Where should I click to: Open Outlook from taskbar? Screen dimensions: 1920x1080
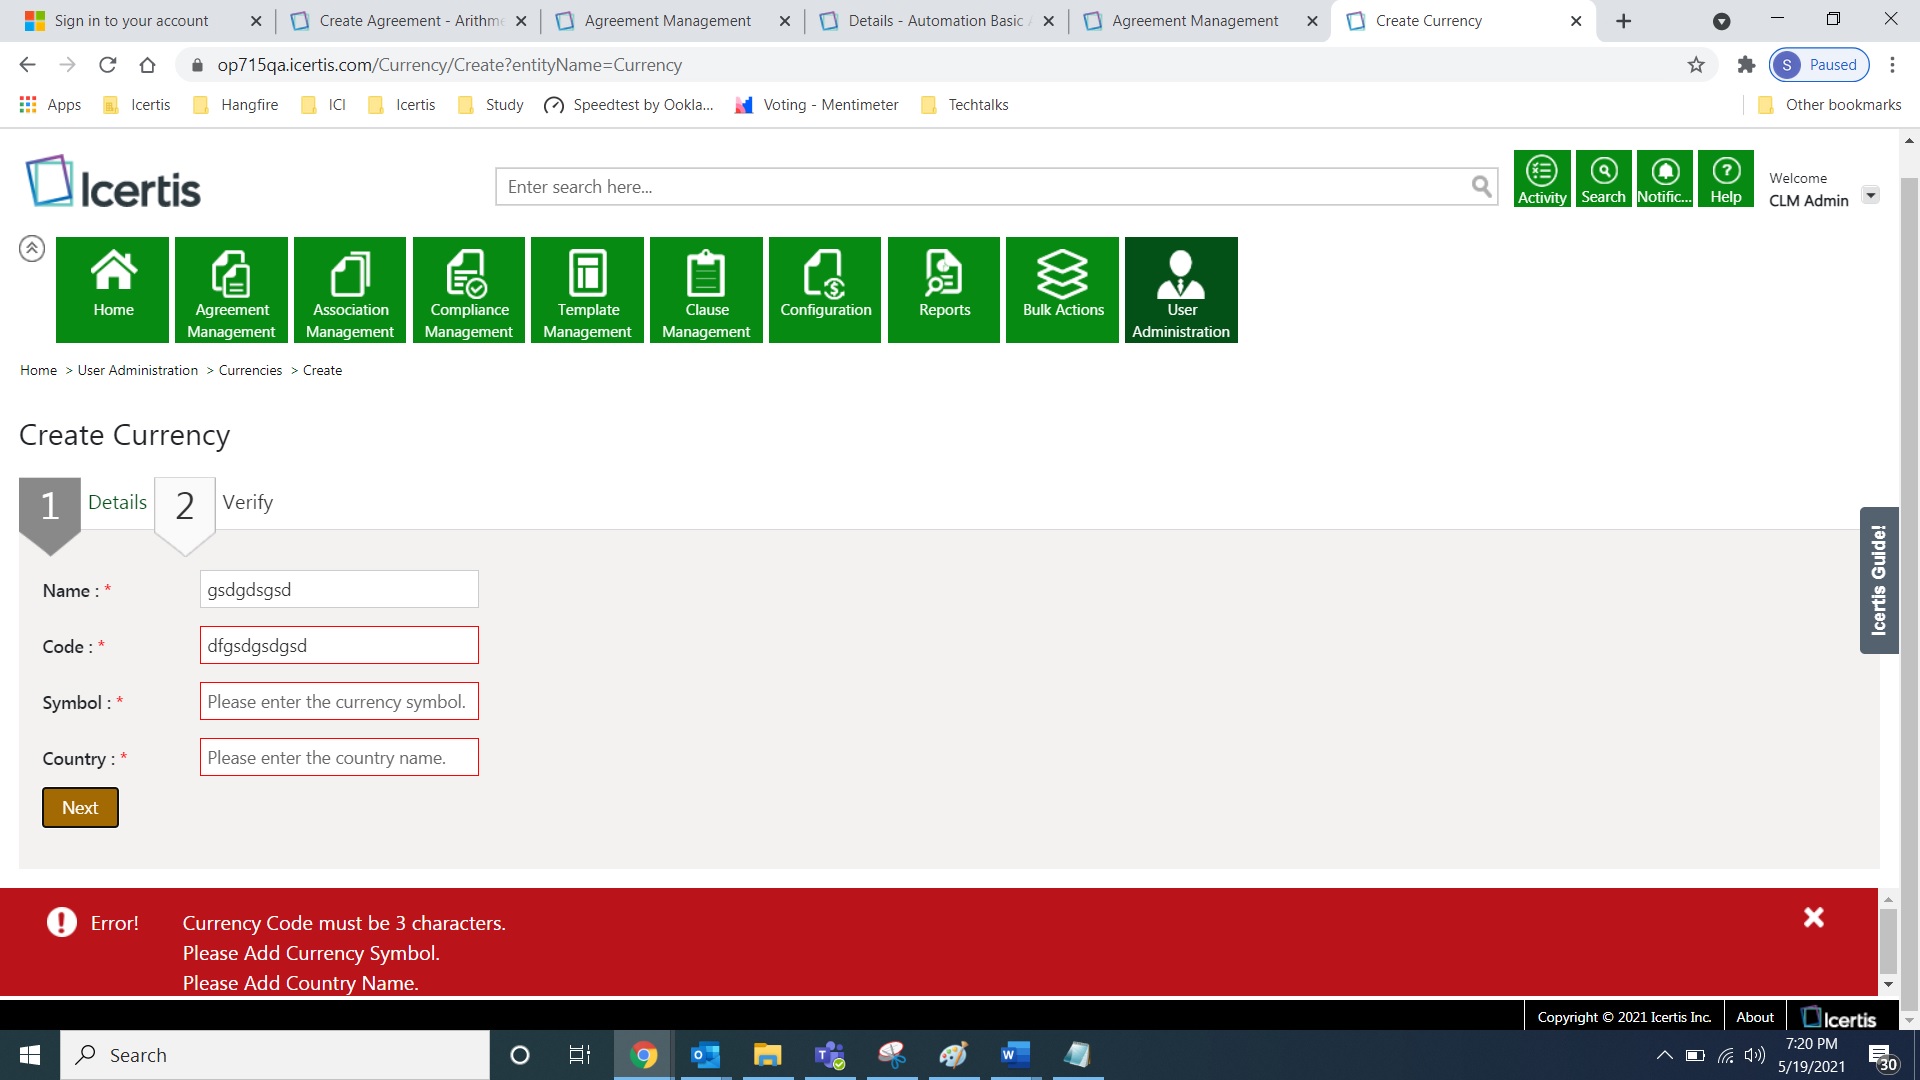(x=706, y=1055)
